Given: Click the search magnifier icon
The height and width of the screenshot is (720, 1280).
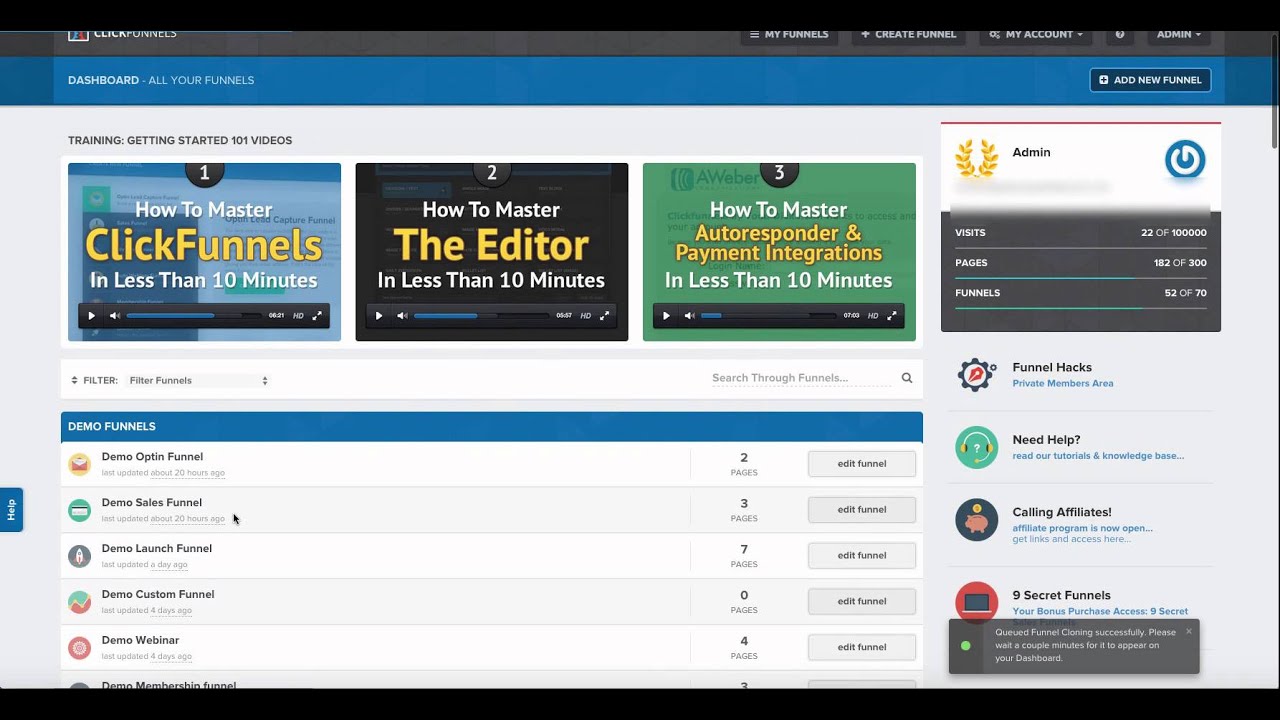Looking at the screenshot, I should pyautogui.click(x=907, y=378).
